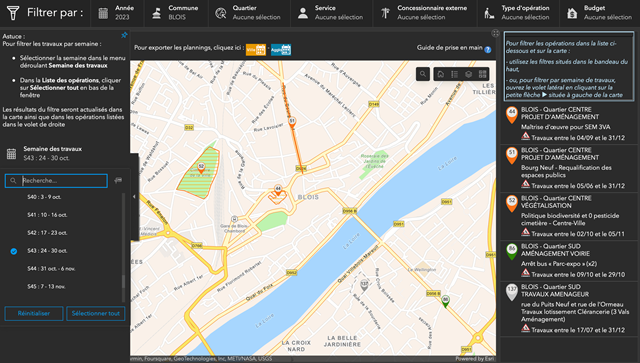This screenshot has height=363, width=640.
Task: Open the Année filter dropdown
Action: point(117,13)
